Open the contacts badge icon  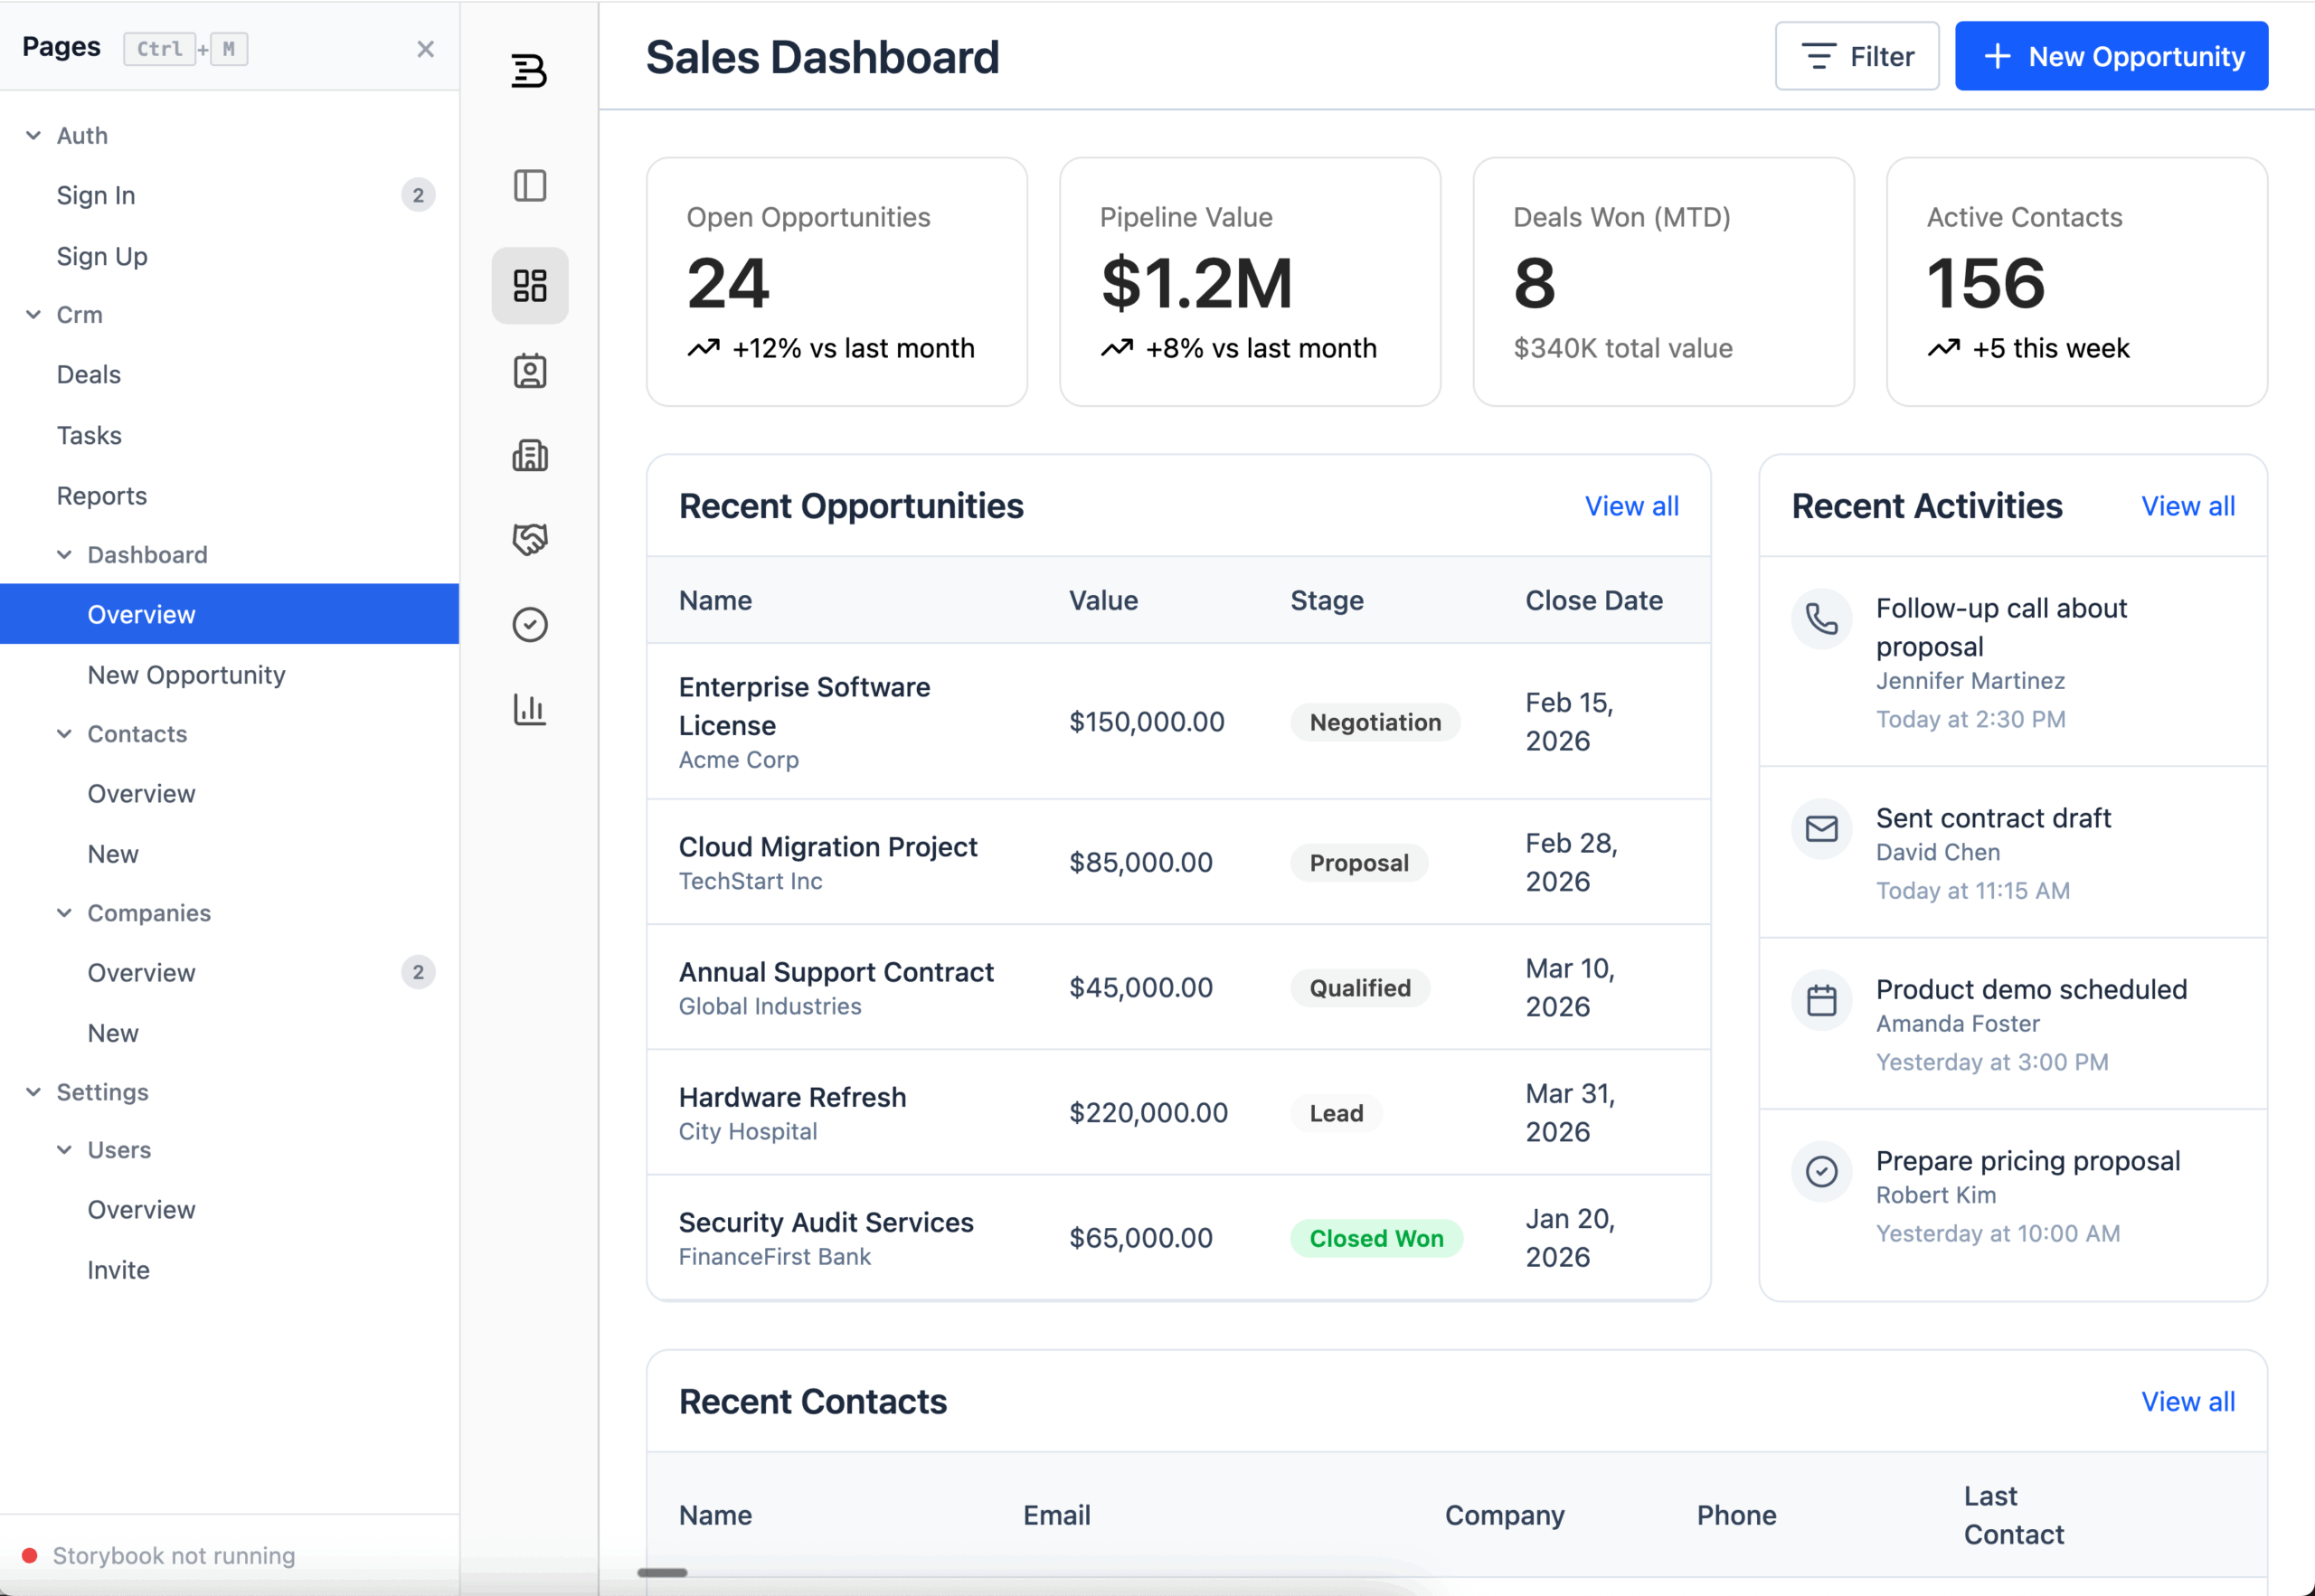point(529,371)
